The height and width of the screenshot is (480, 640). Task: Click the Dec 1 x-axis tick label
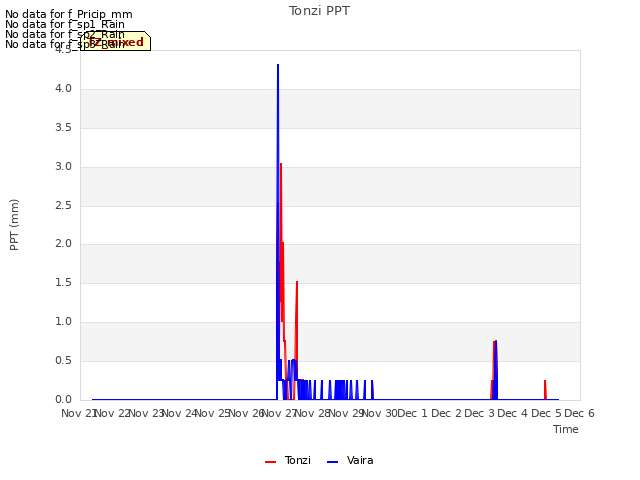pos(413,413)
